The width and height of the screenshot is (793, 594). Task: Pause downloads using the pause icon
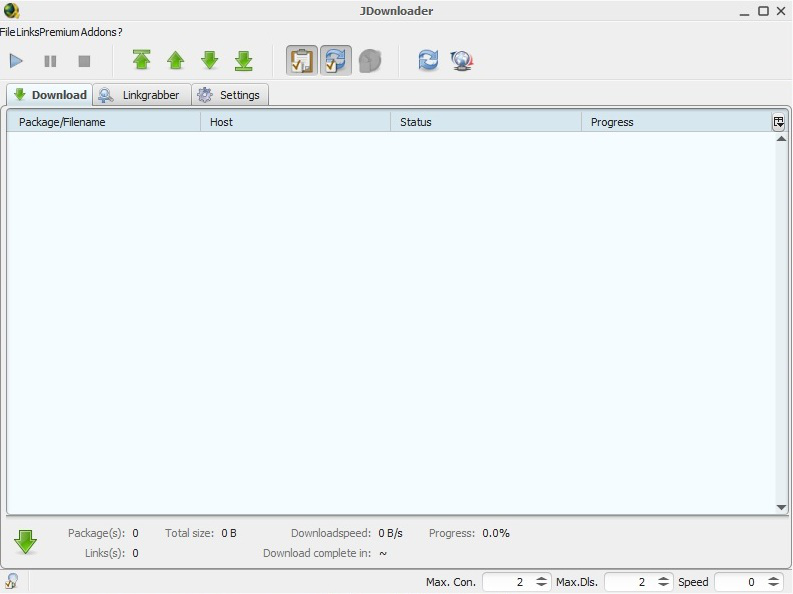(50, 61)
